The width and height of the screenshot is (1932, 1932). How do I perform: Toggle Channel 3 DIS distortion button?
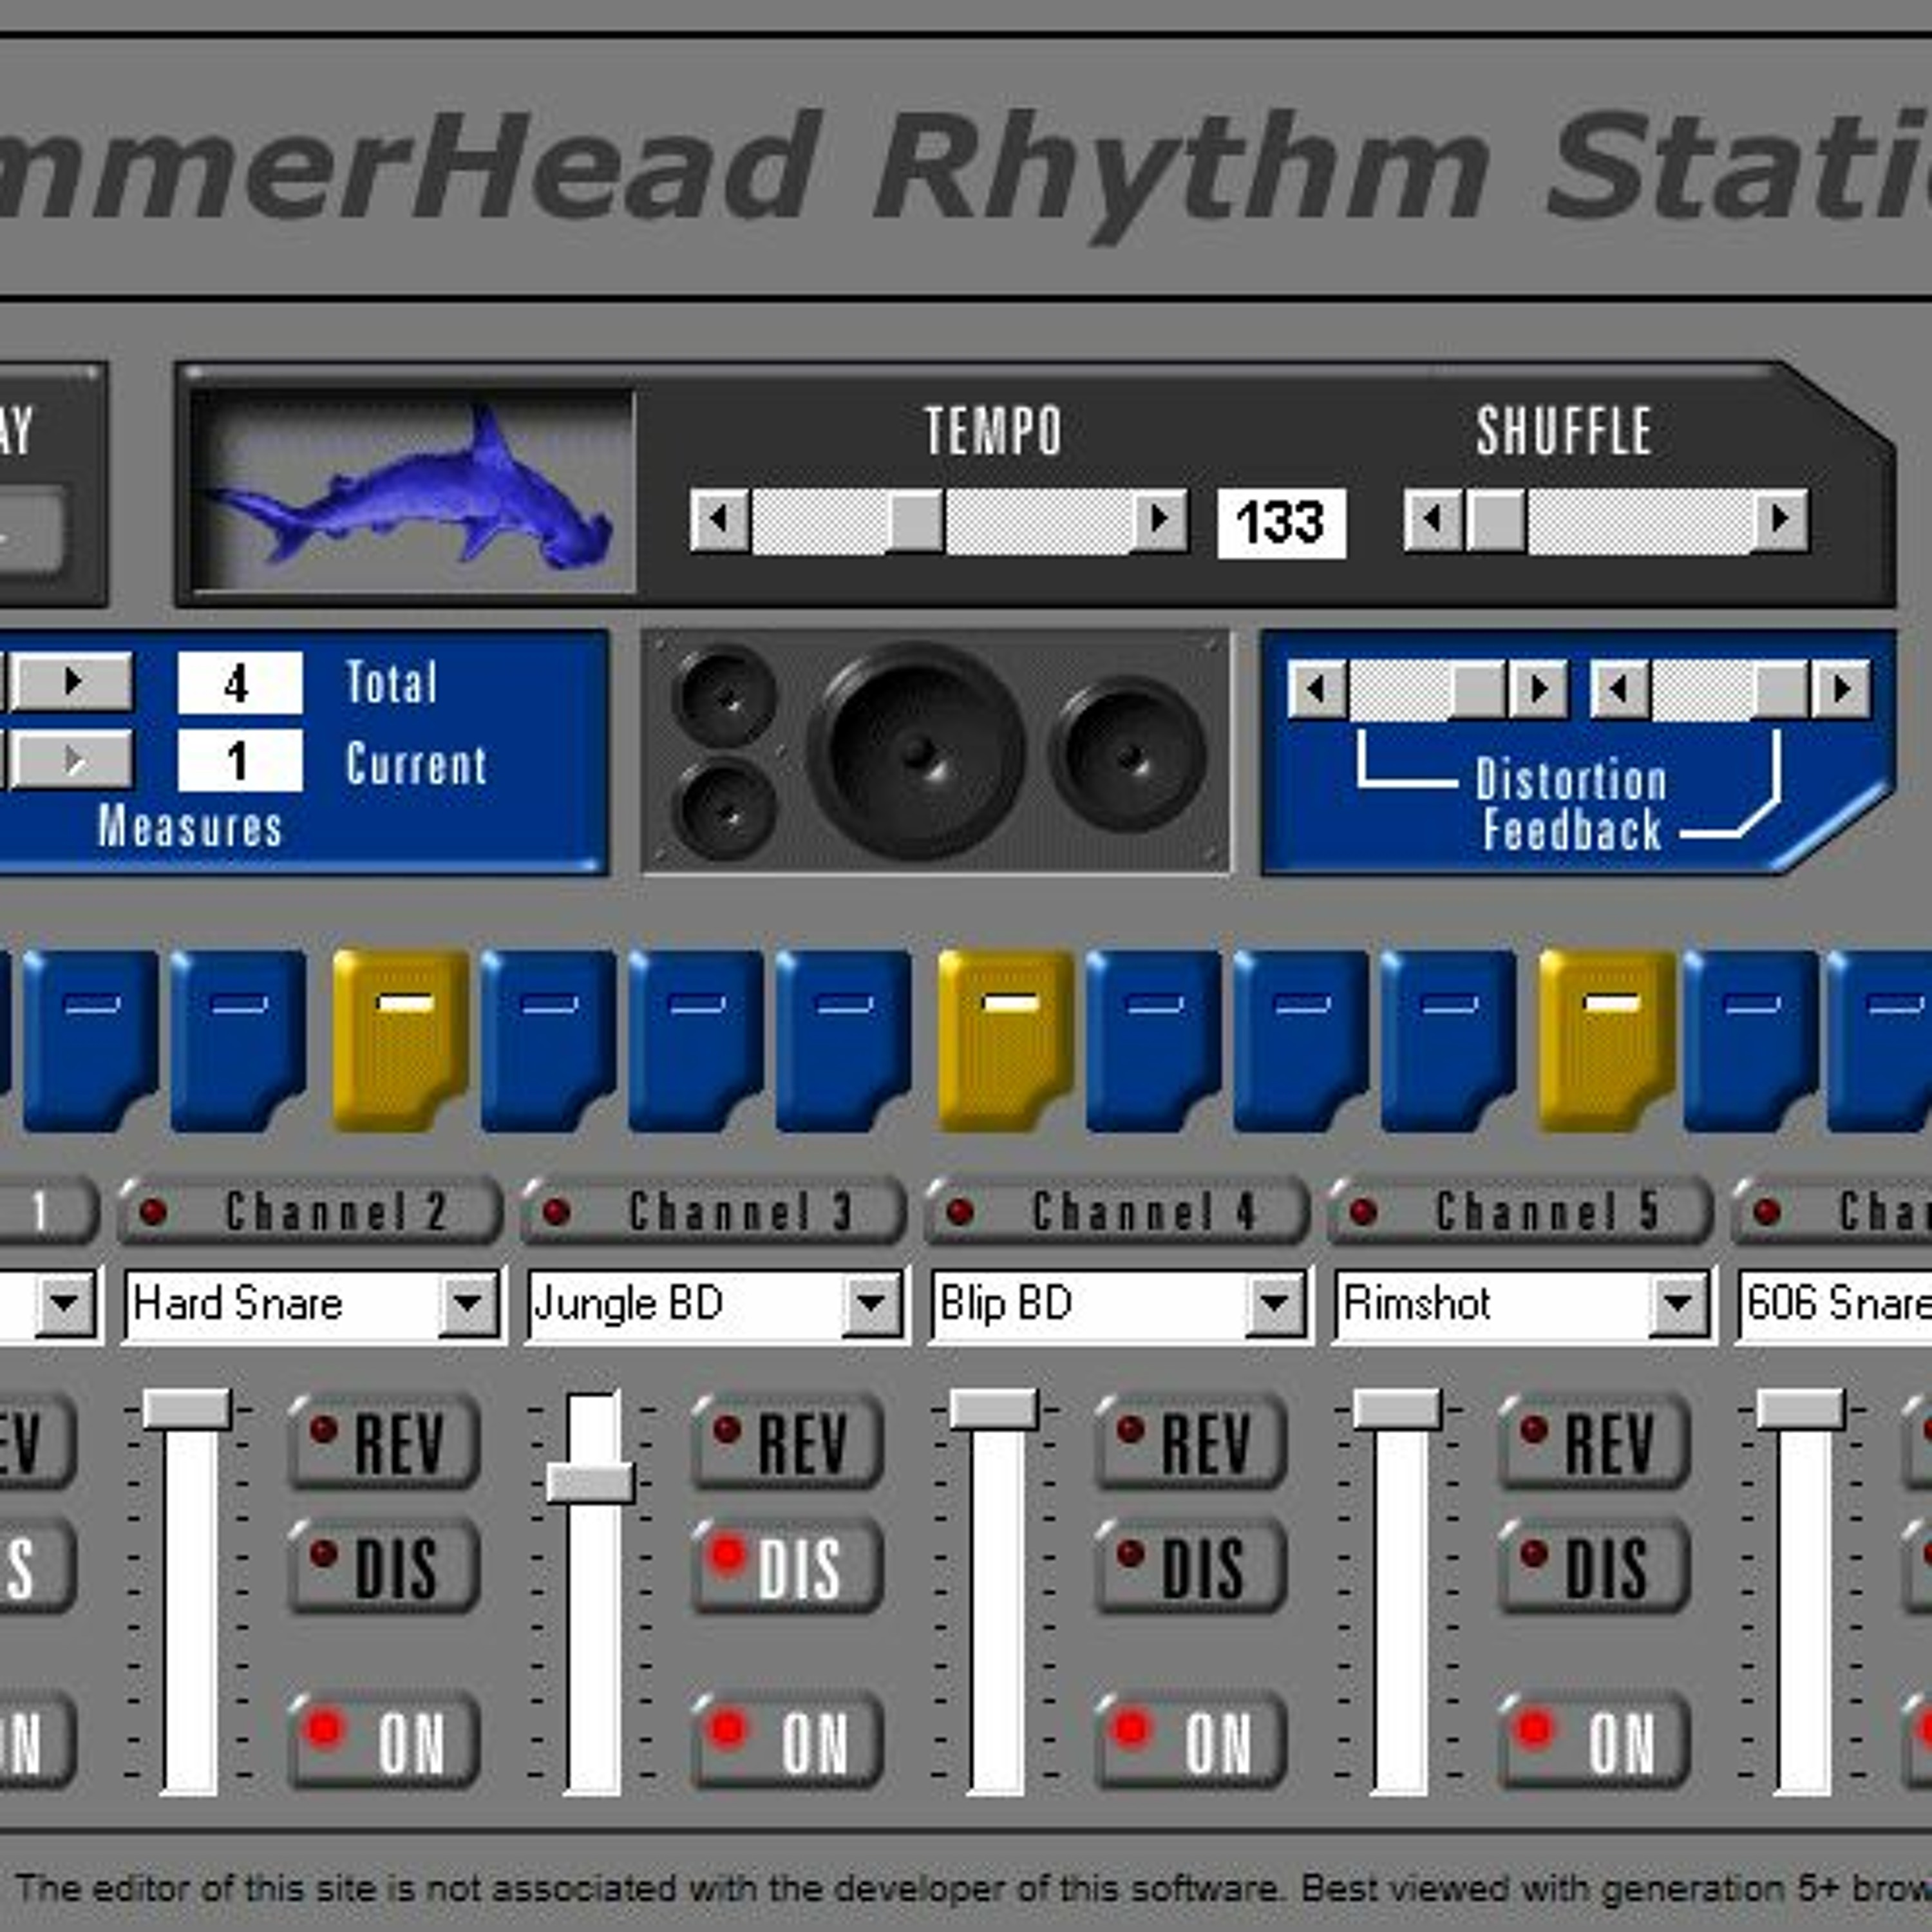tap(787, 1567)
